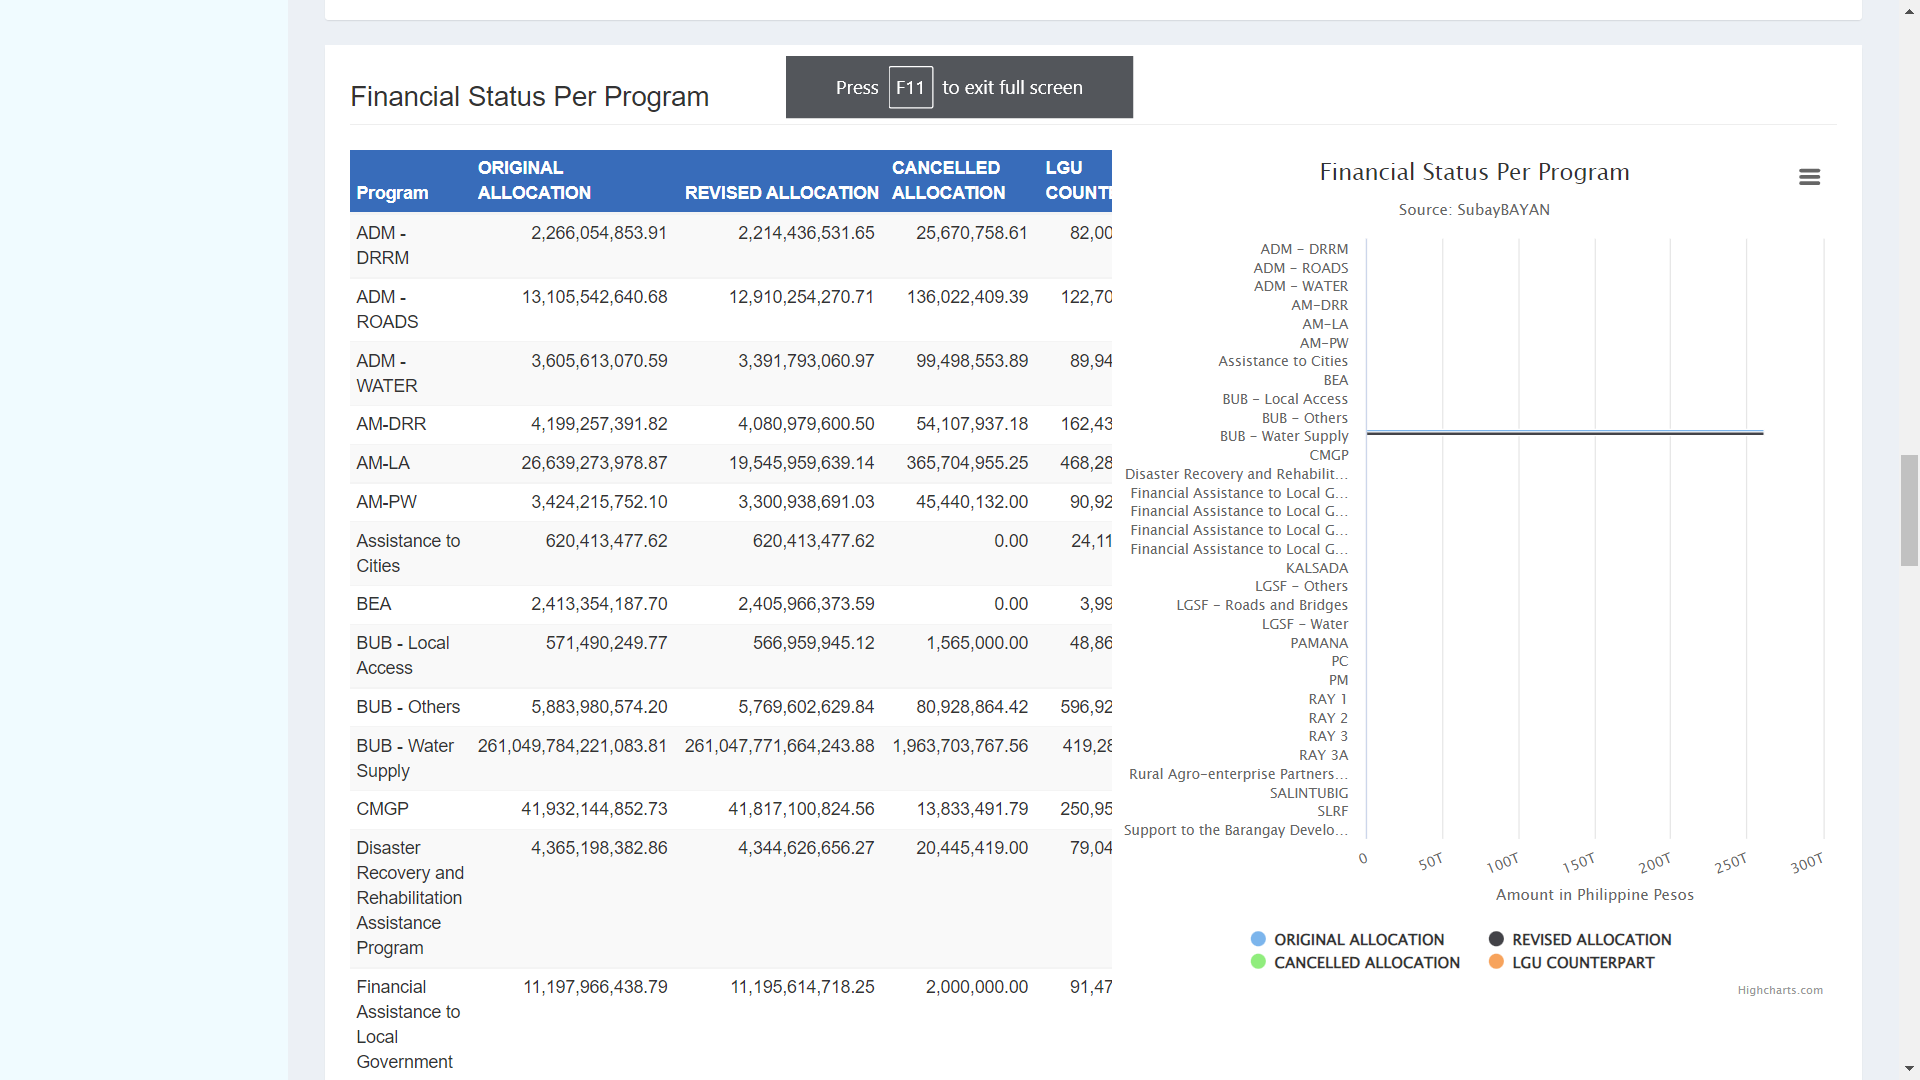Click the BUB - Water Supply chart bar
The height and width of the screenshot is (1080, 1920).
pos(1565,432)
